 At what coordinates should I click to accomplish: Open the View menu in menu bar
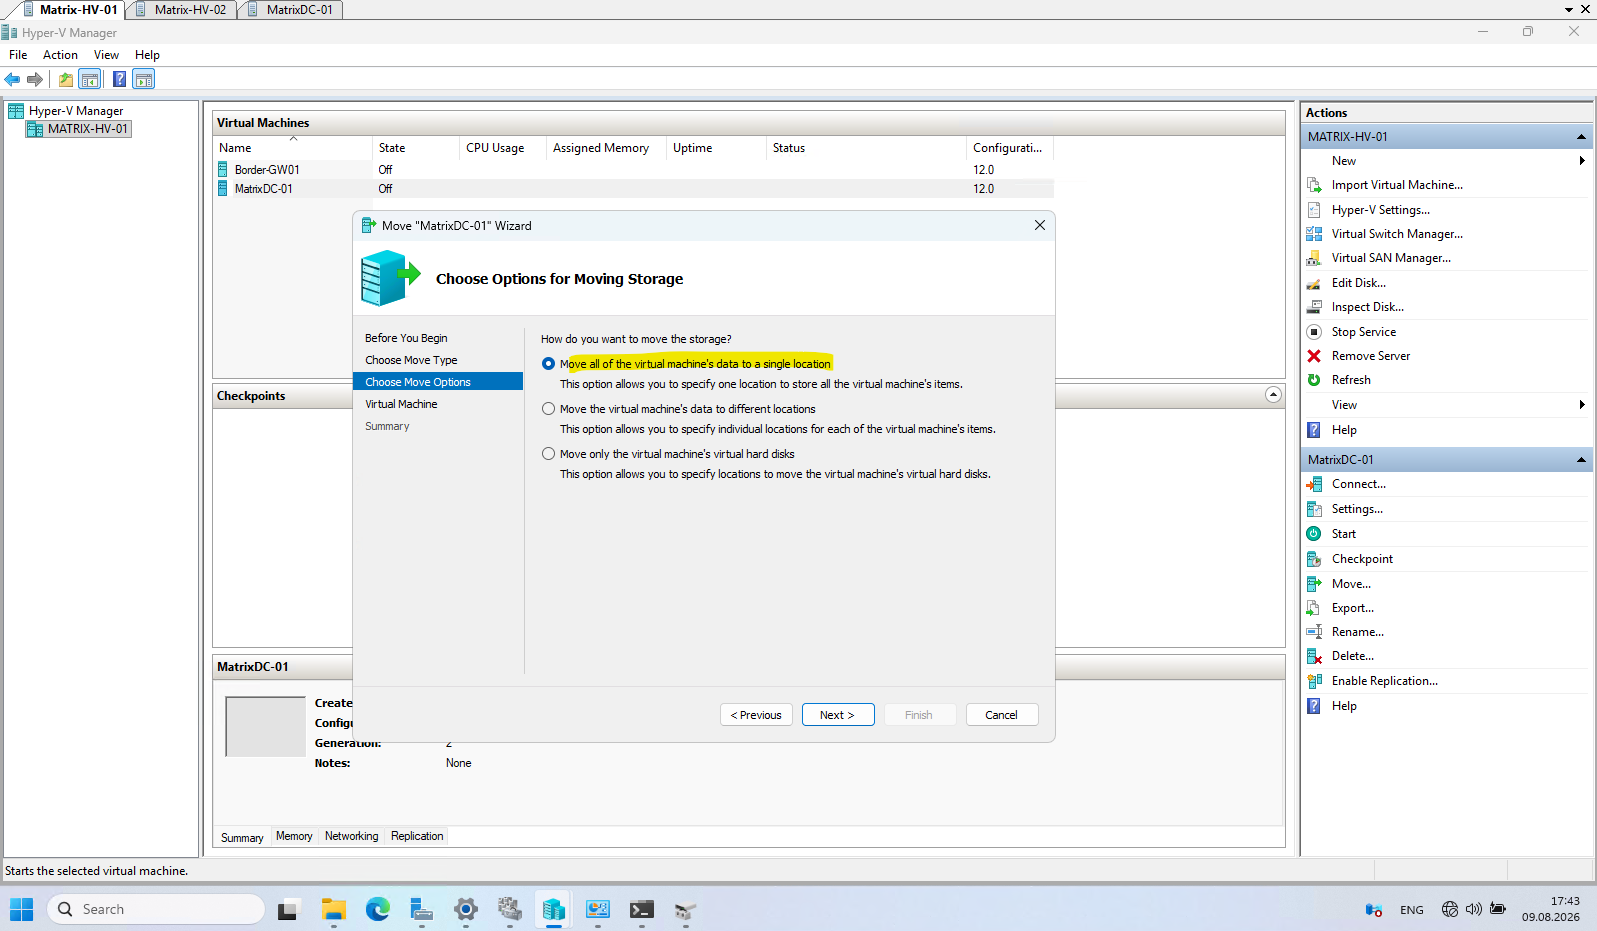[106, 55]
